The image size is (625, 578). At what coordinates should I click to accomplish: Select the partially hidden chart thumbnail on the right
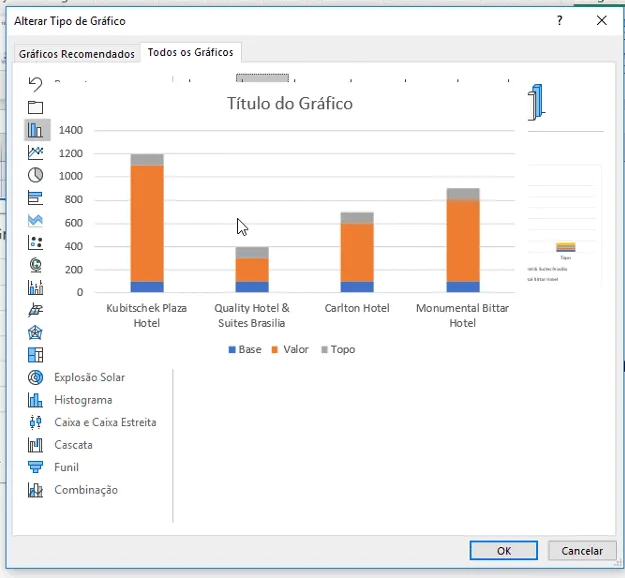click(565, 225)
